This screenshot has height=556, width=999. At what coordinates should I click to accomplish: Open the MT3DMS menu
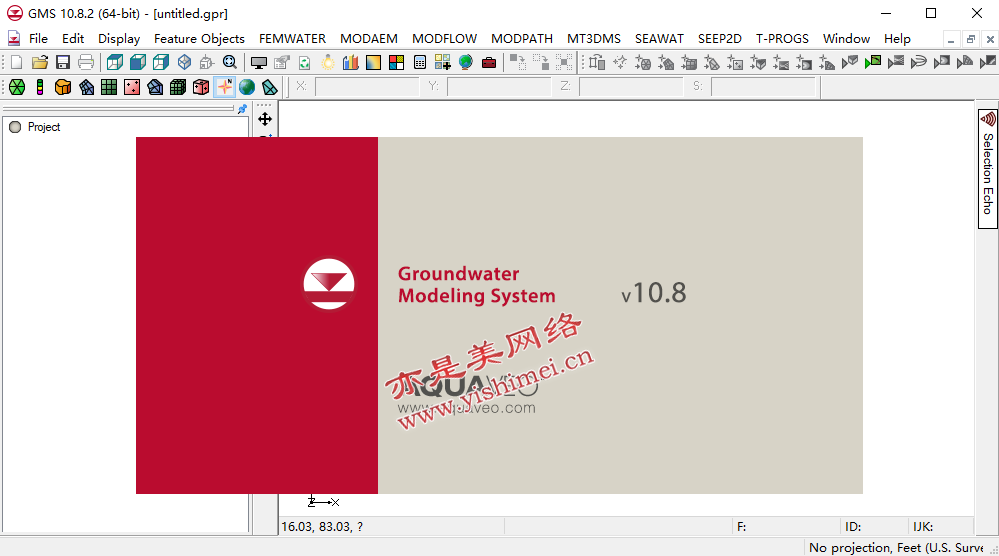[594, 39]
